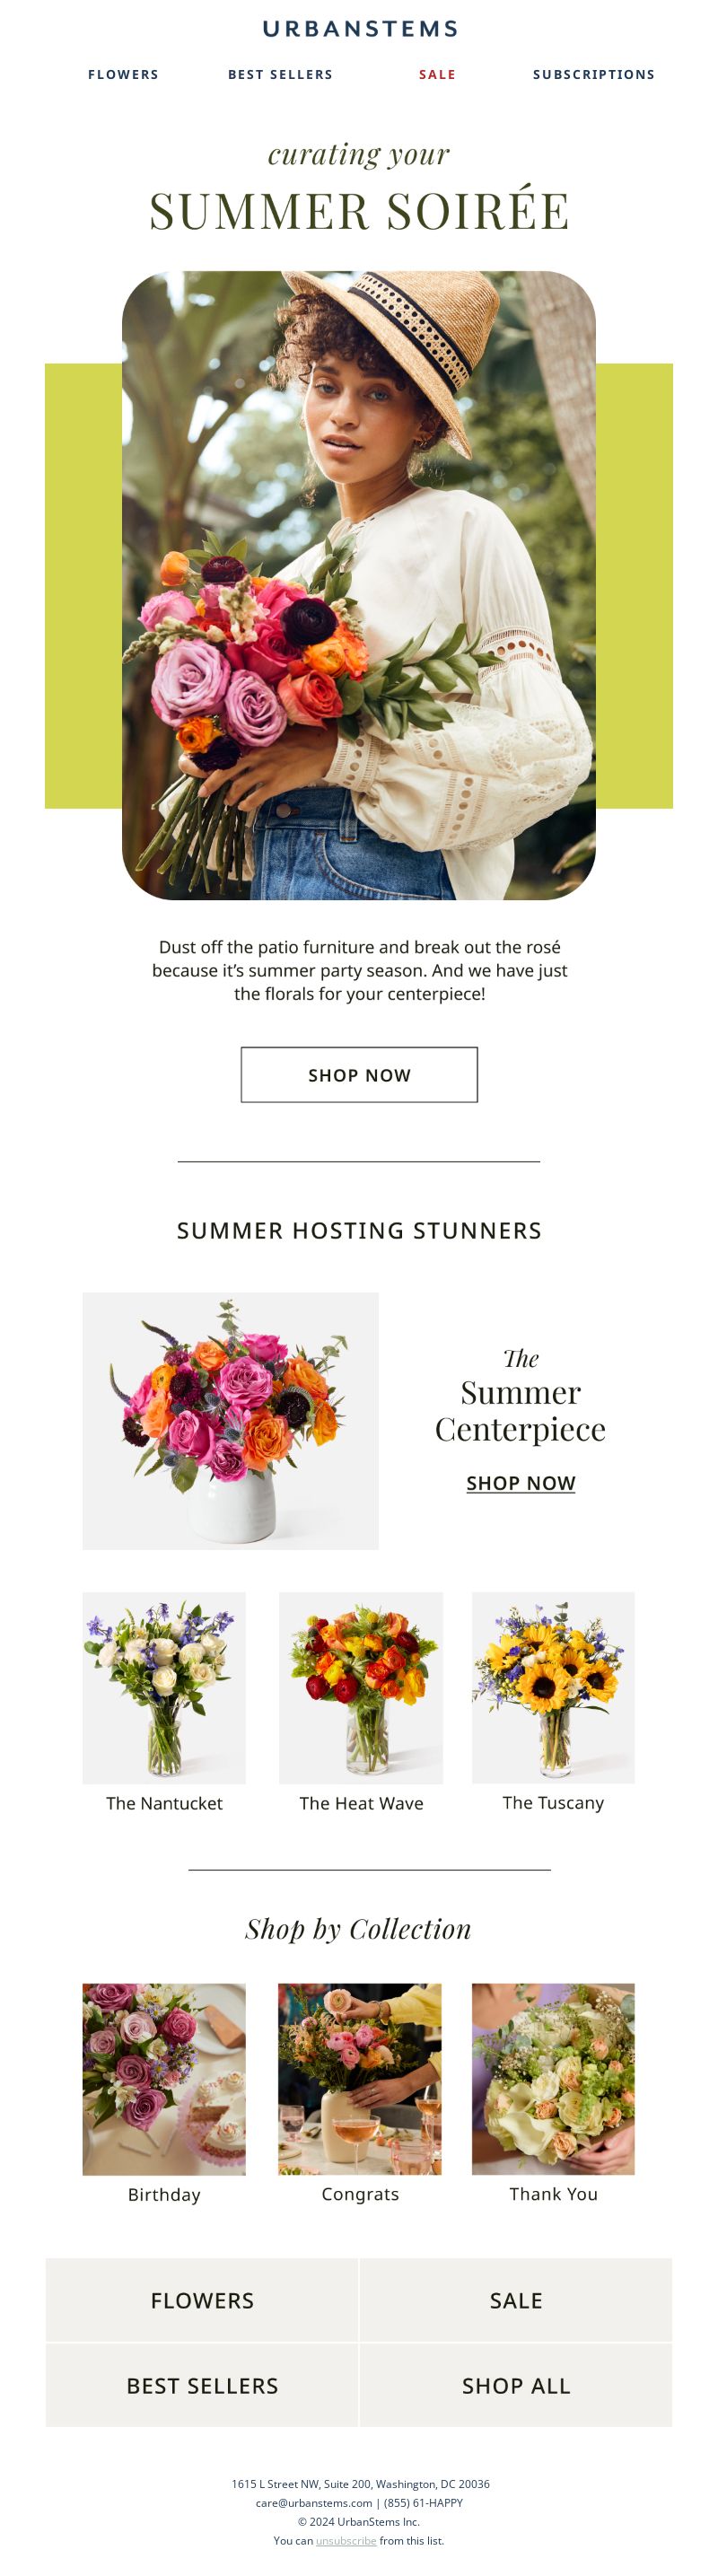Open The Nantucket bouquet image
The height and width of the screenshot is (2576, 718).
point(164,1688)
